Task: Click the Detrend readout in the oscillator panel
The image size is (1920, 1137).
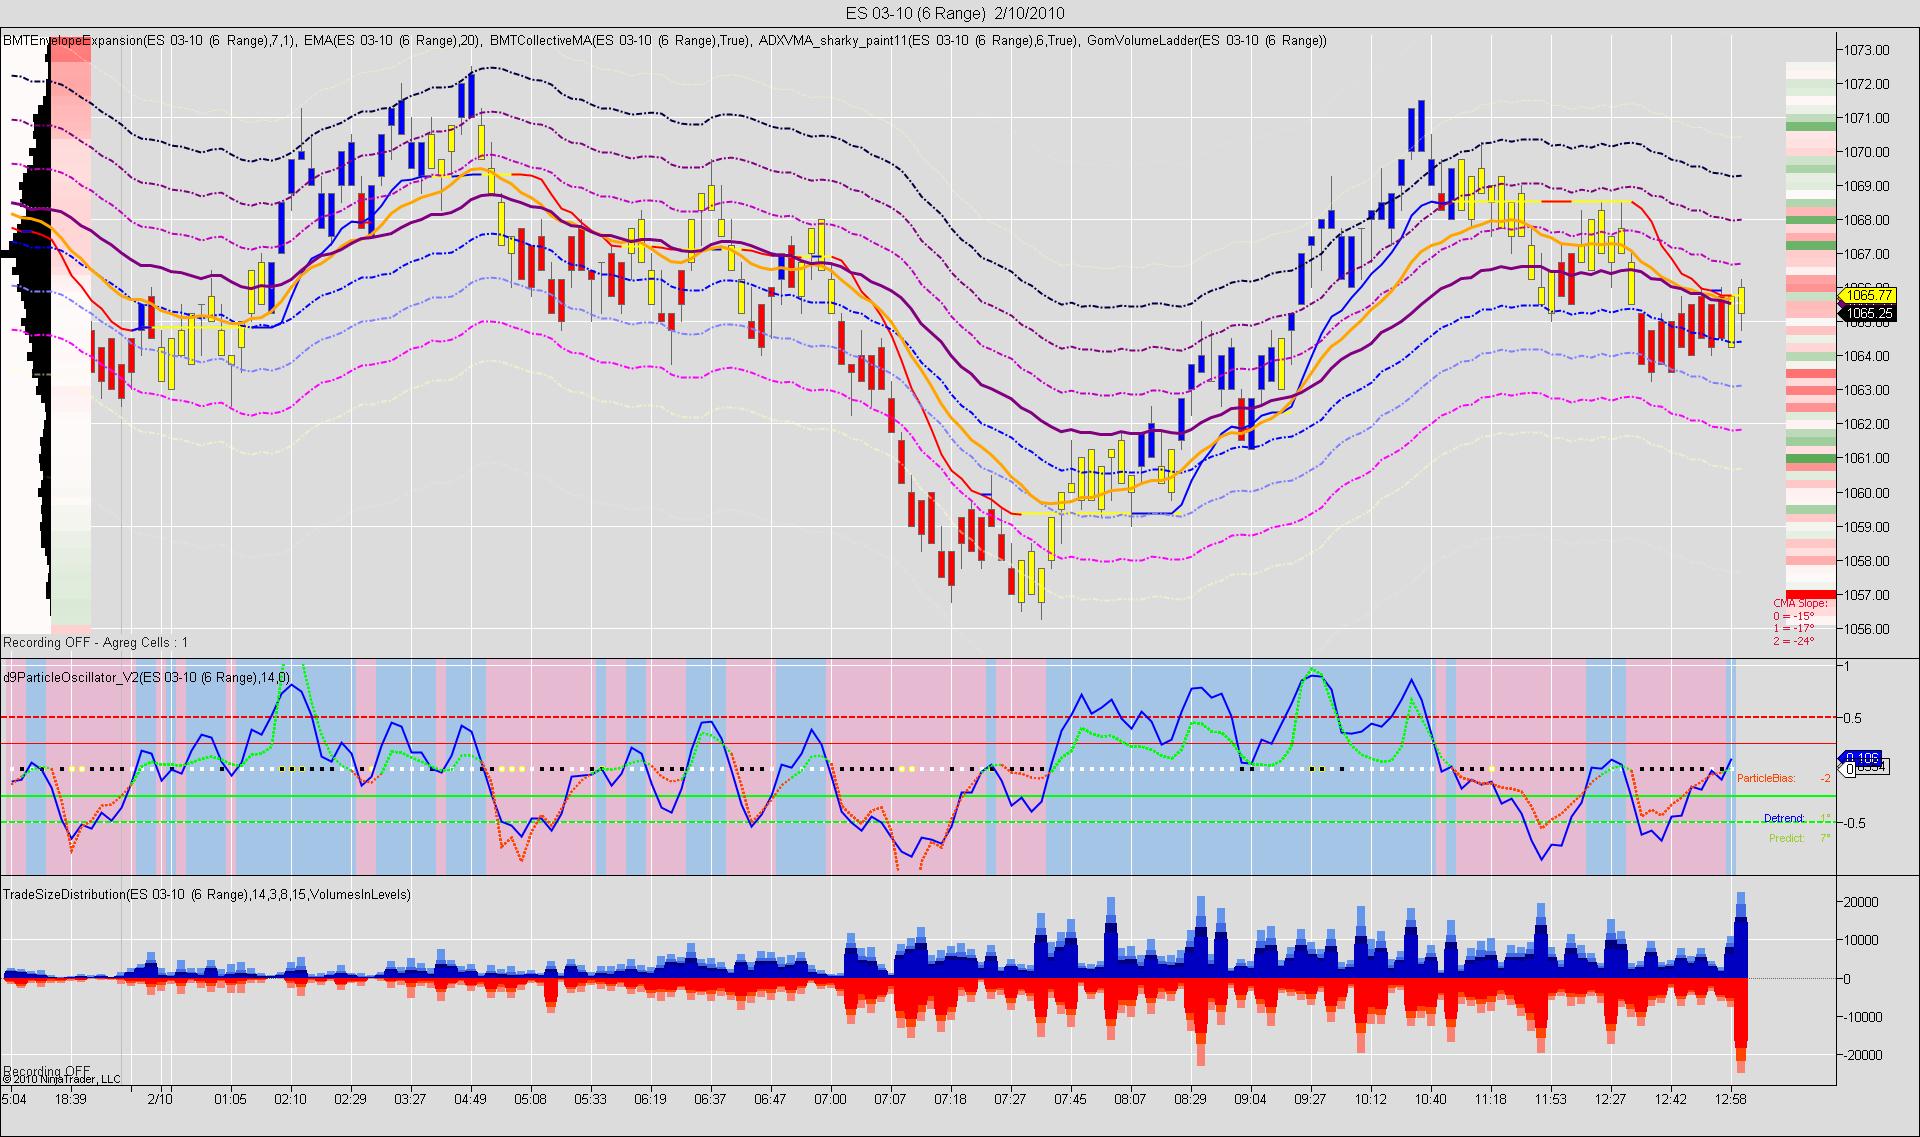Action: coord(1797,818)
